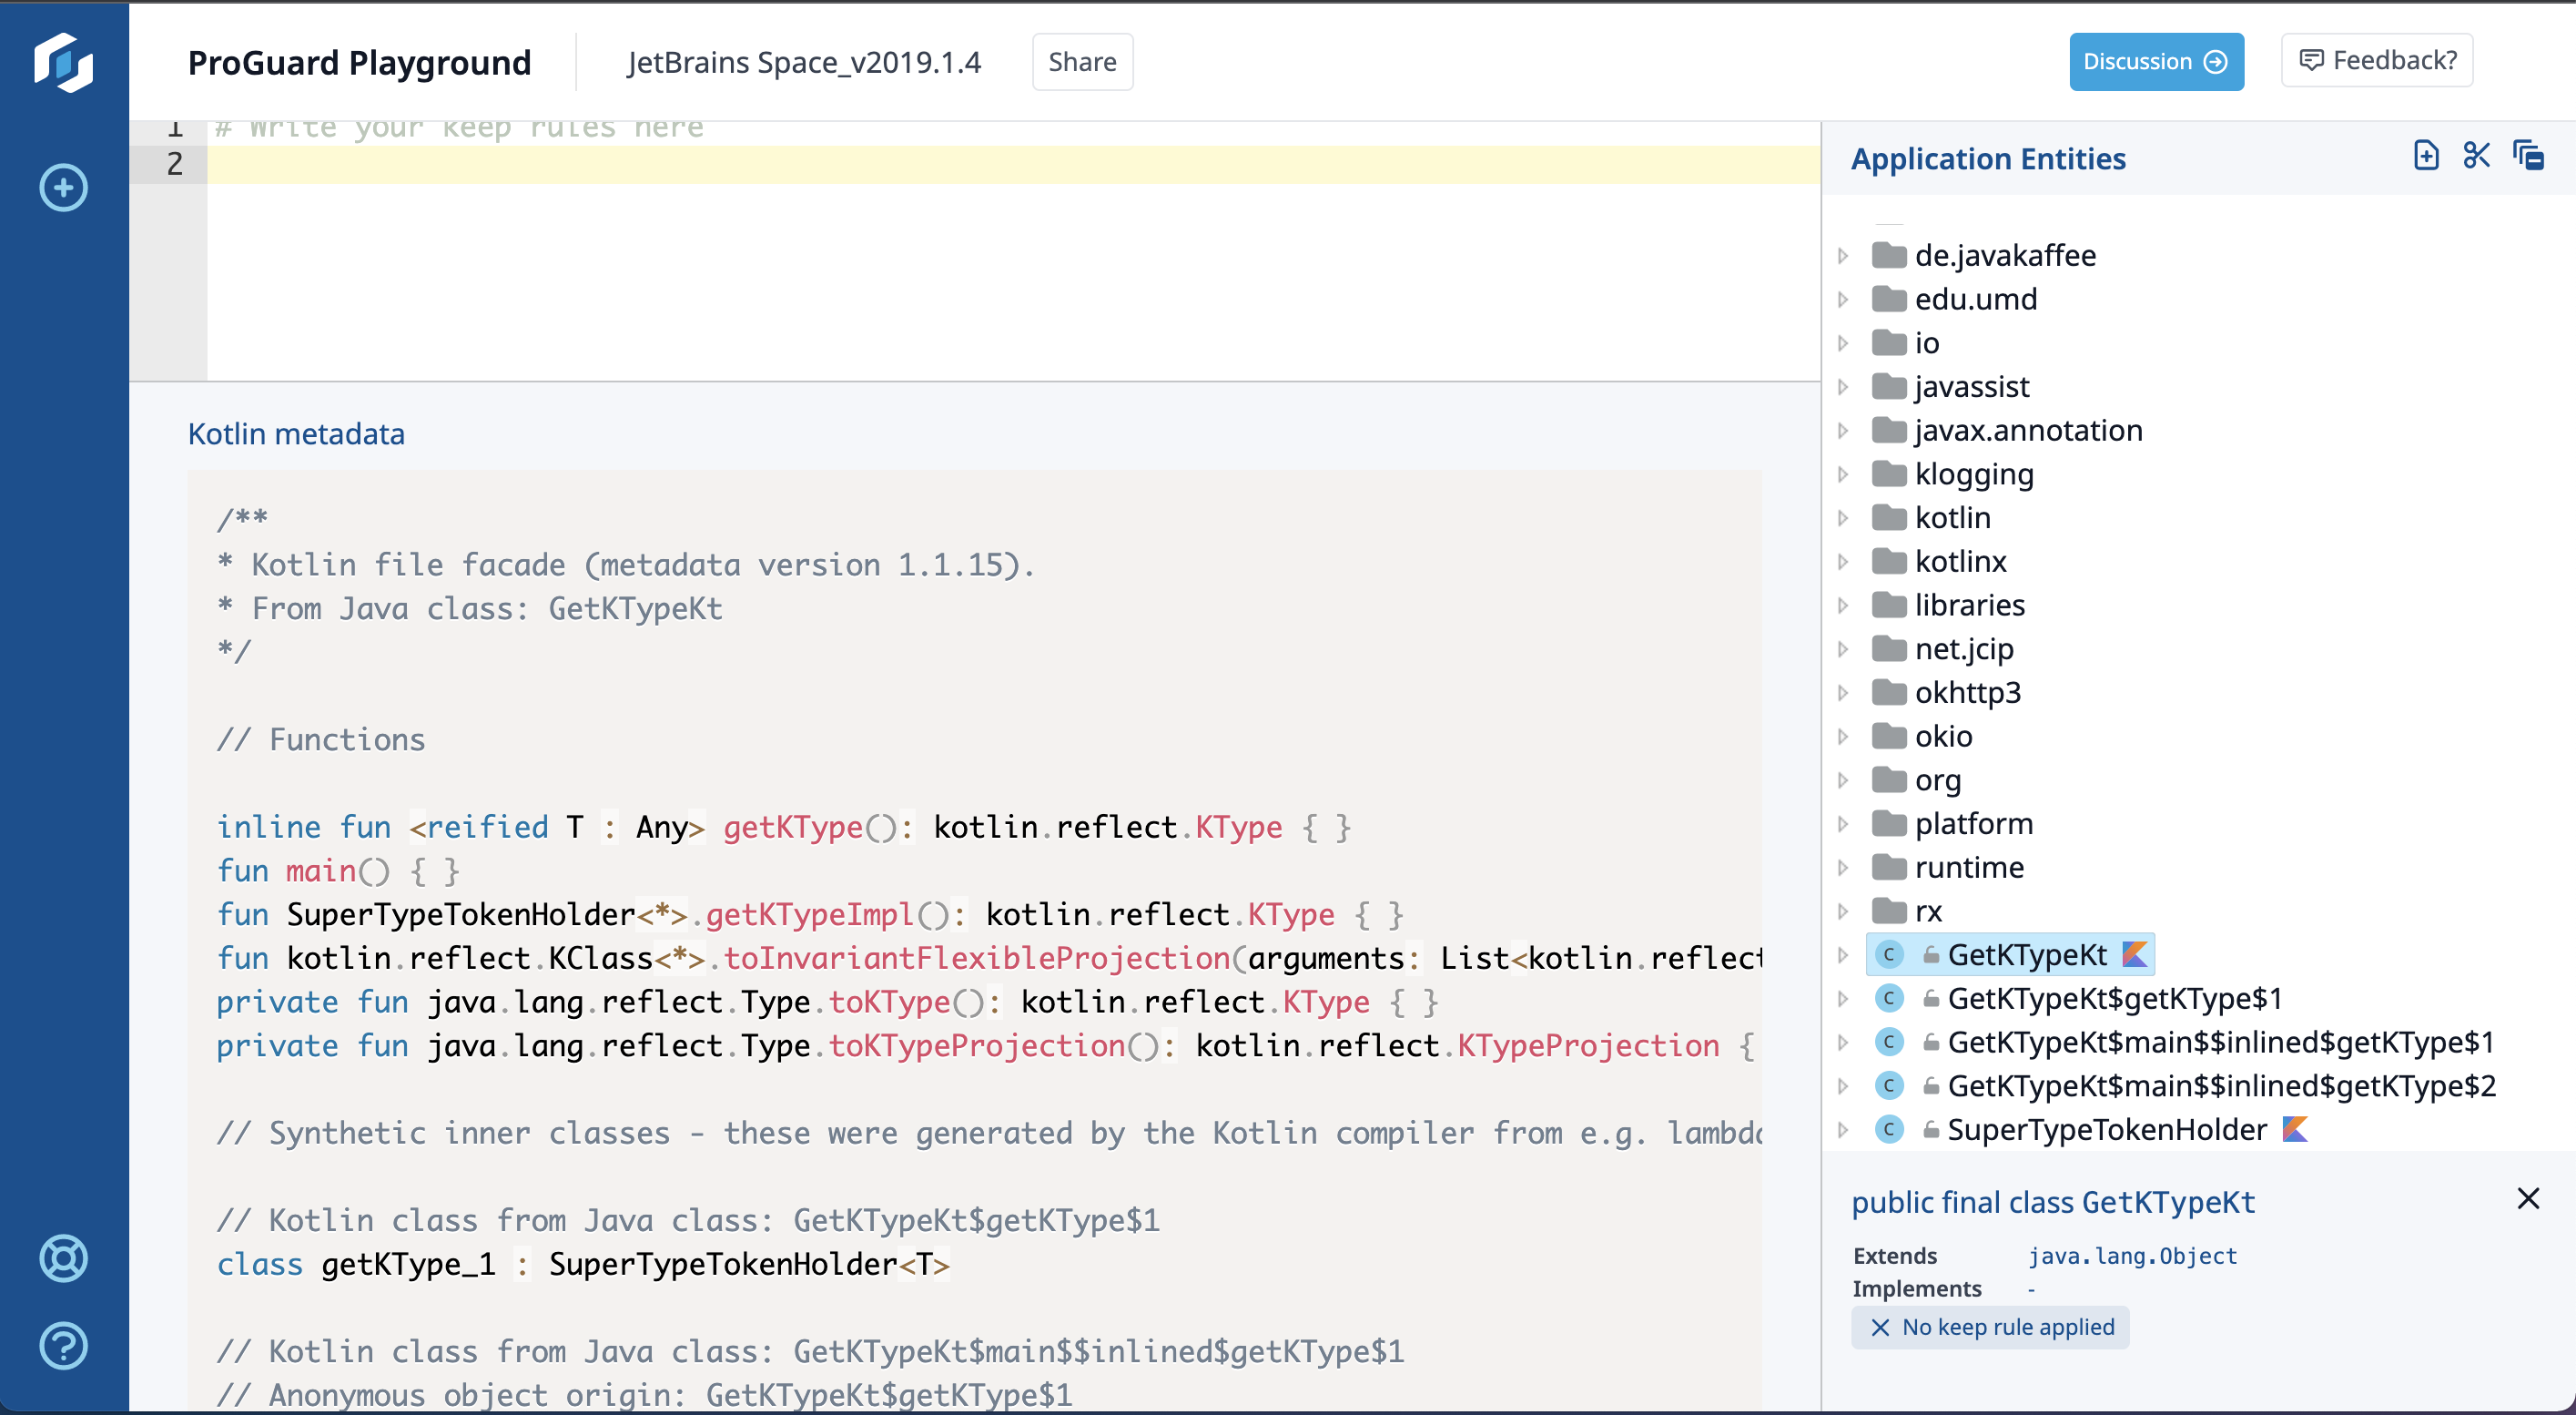Click the settings/gear icon in left sidebar

[x=65, y=1257]
